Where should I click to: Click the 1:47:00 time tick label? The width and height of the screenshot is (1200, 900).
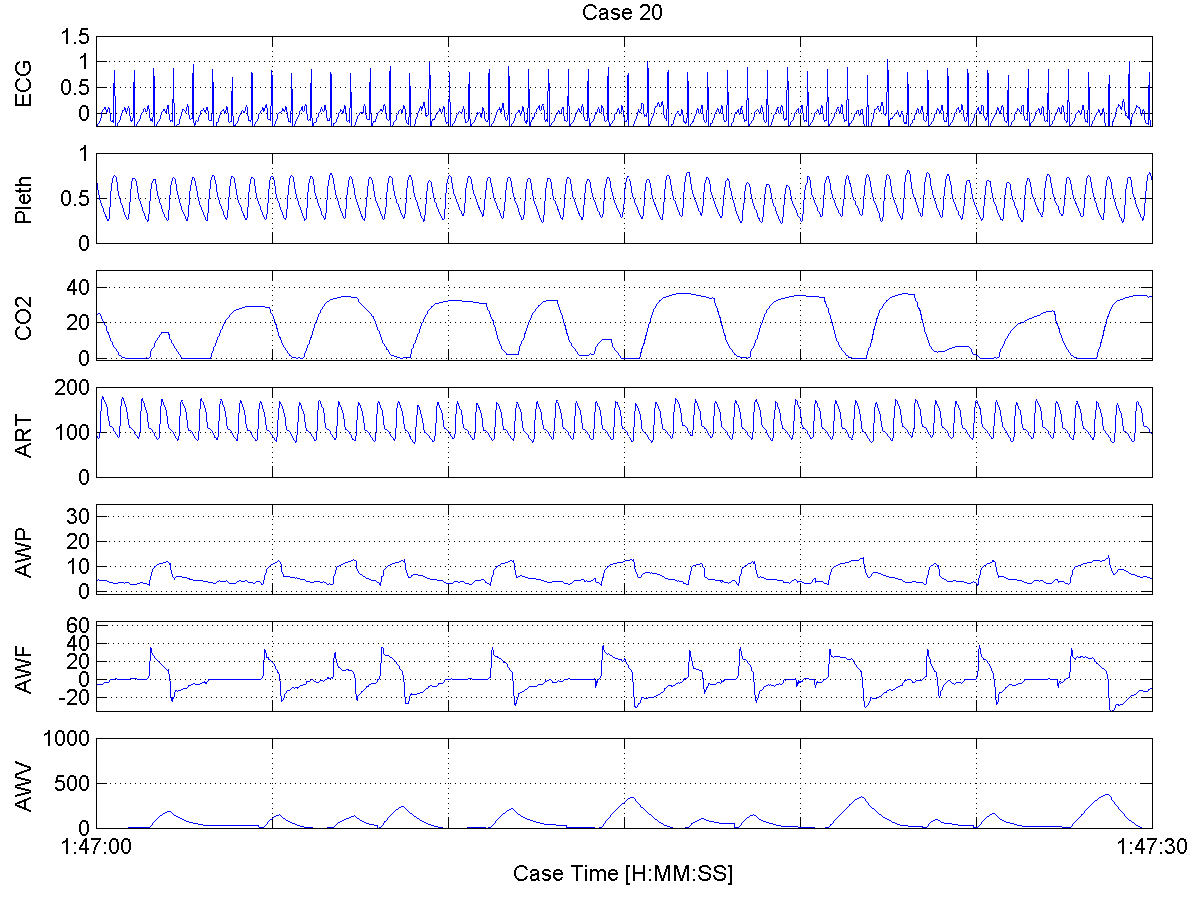(97, 846)
